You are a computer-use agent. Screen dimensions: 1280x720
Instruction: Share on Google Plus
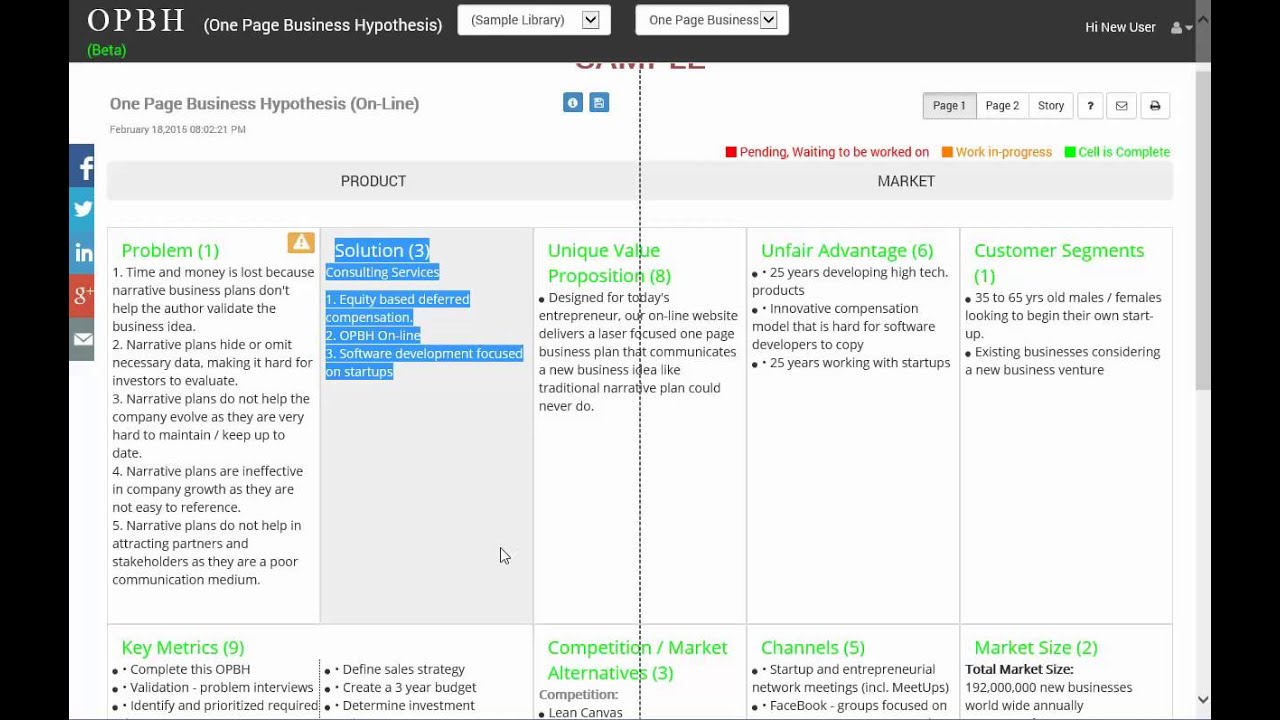point(83,295)
